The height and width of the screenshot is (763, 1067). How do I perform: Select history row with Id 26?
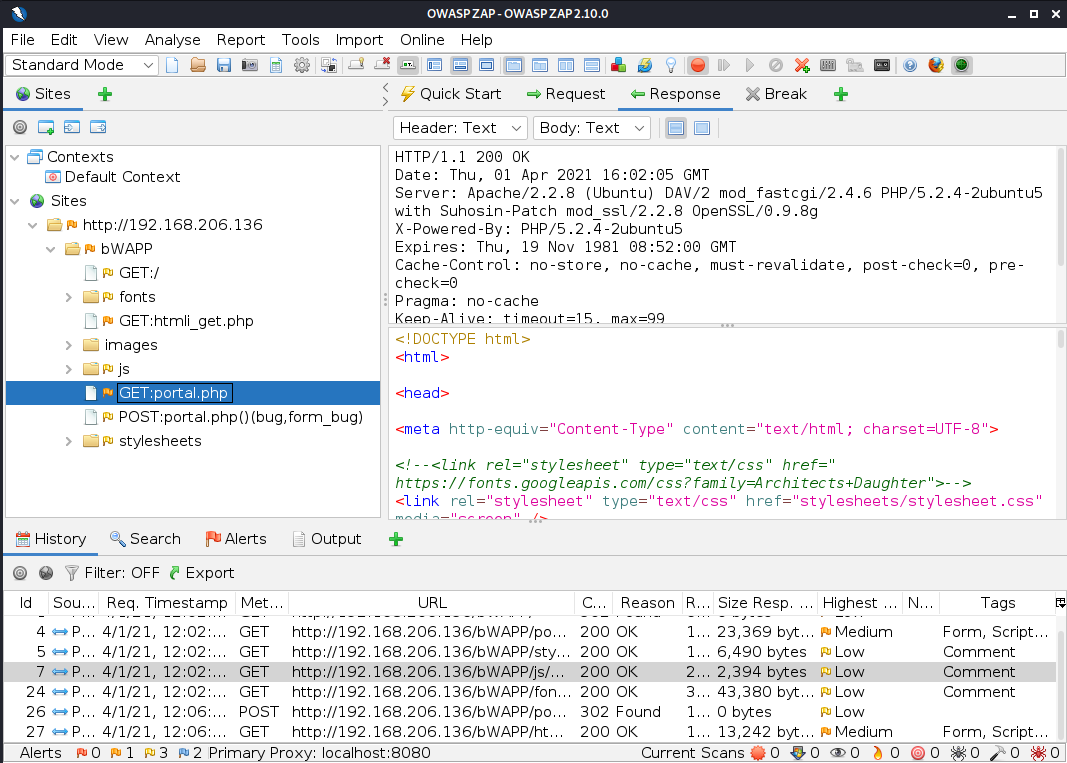coord(531,713)
